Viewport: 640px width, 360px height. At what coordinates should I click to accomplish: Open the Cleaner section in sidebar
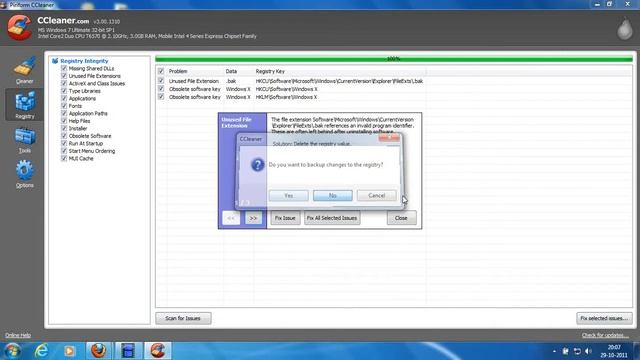(x=24, y=70)
